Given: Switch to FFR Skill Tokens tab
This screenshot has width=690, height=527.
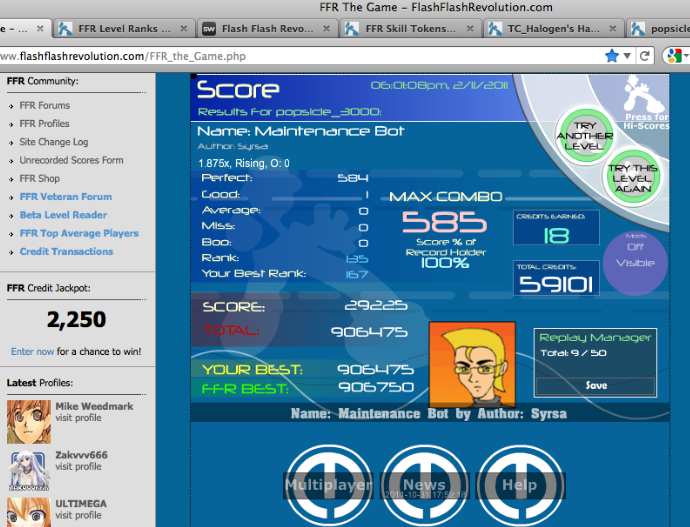Looking at the screenshot, I should (410, 29).
